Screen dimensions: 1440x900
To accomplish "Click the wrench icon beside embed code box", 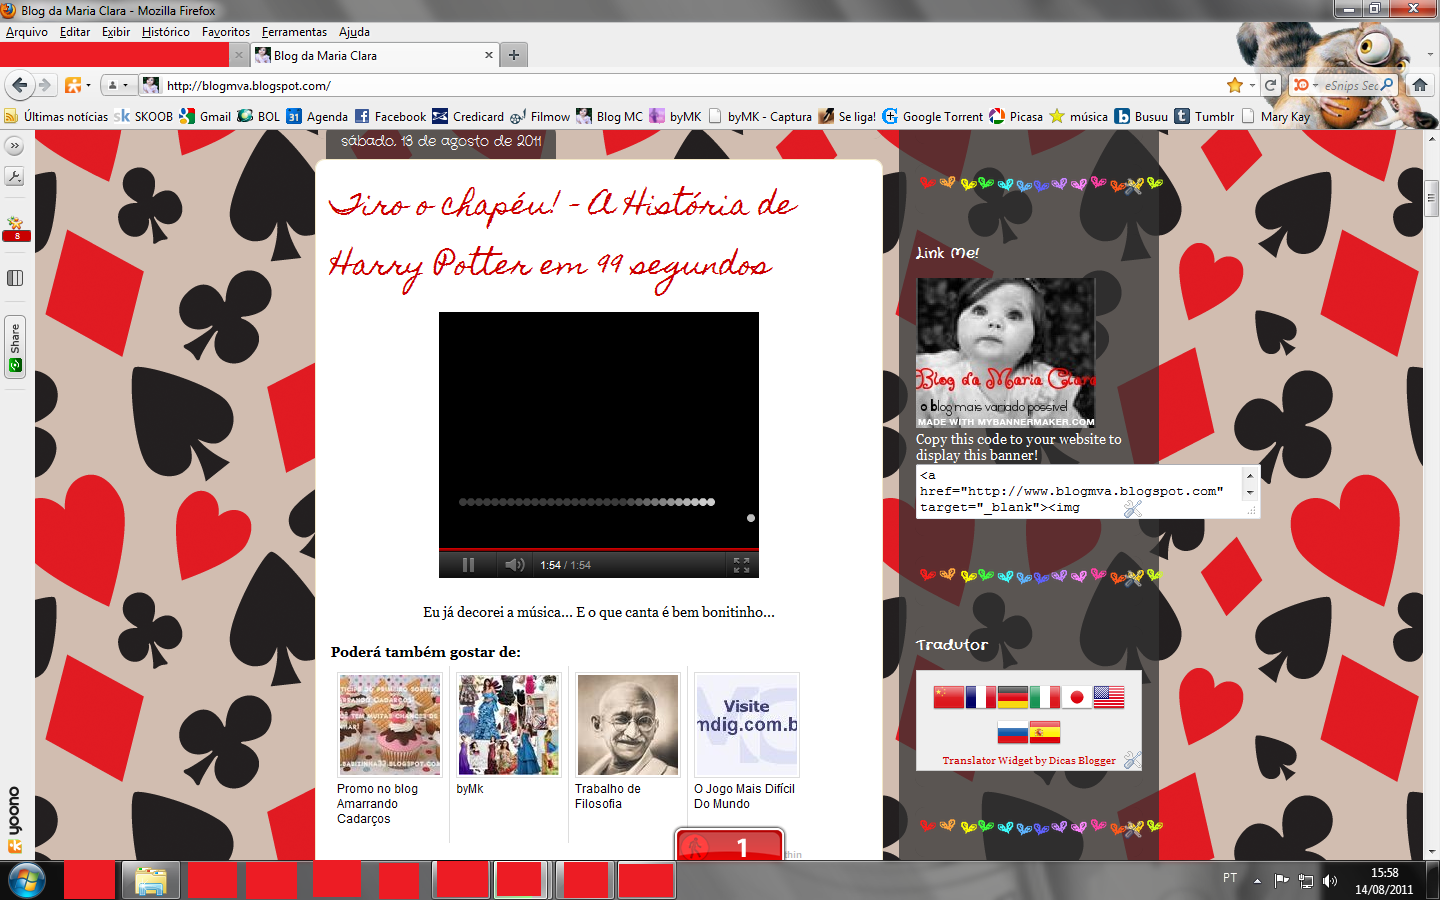I will [1132, 509].
